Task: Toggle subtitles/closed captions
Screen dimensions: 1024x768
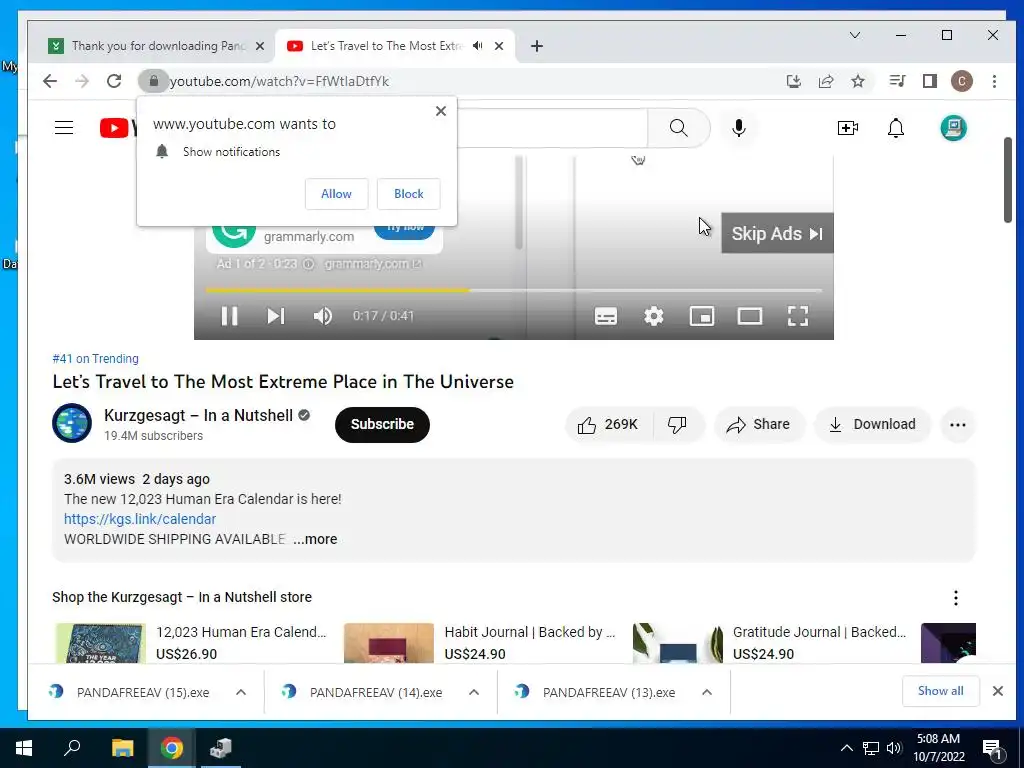Action: tap(606, 316)
